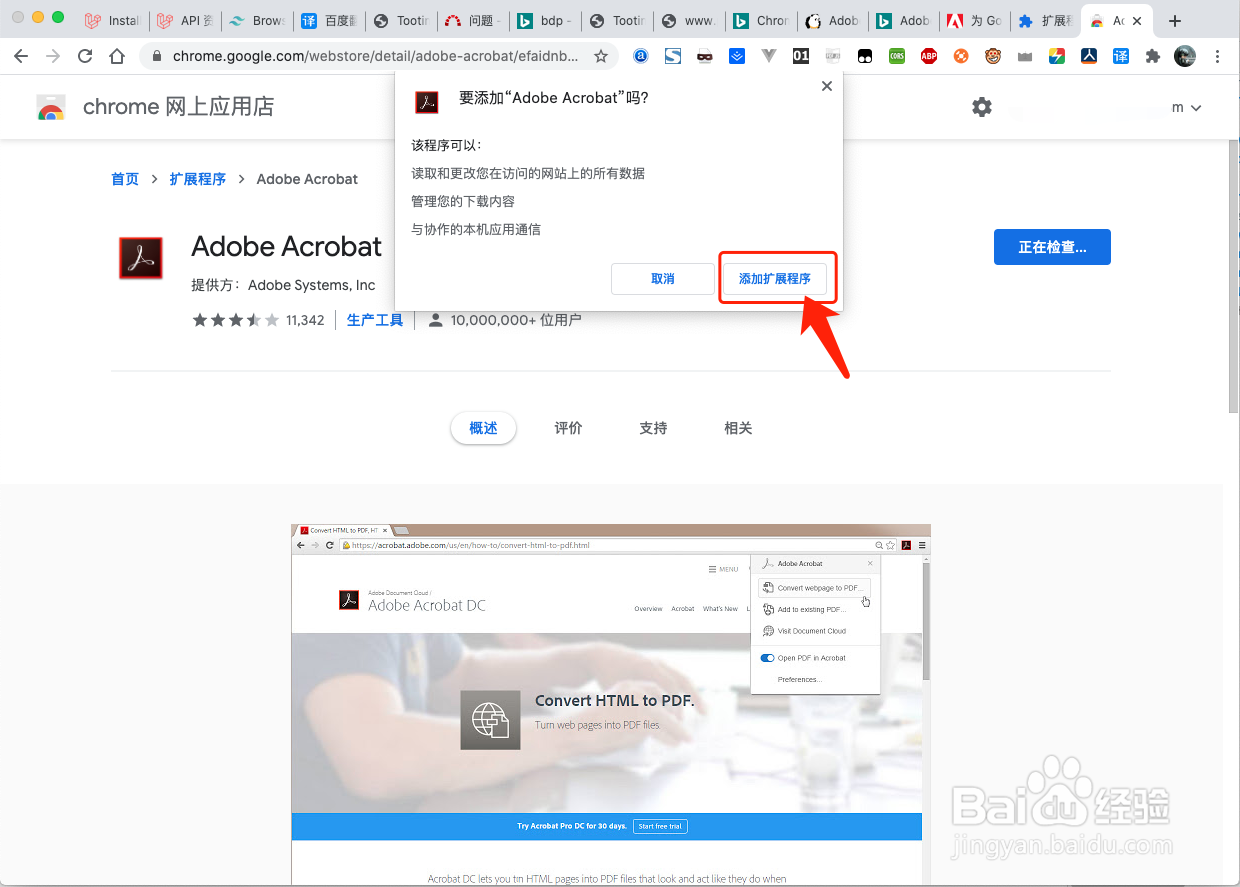The height and width of the screenshot is (887, 1240).
Task: Click the browser forward arrow
Action: coord(53,56)
